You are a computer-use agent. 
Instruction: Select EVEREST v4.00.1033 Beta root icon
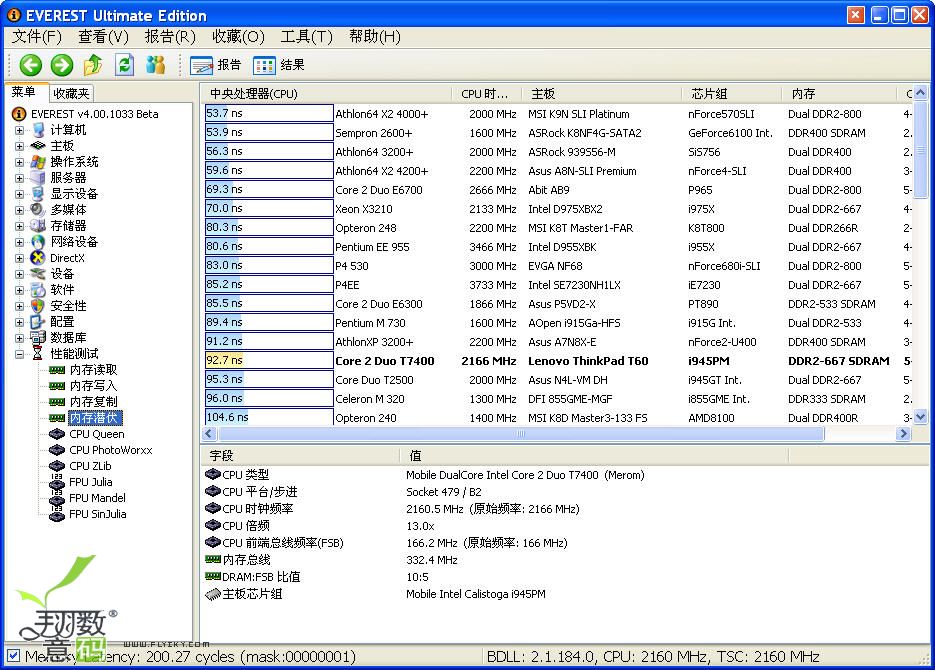19,114
